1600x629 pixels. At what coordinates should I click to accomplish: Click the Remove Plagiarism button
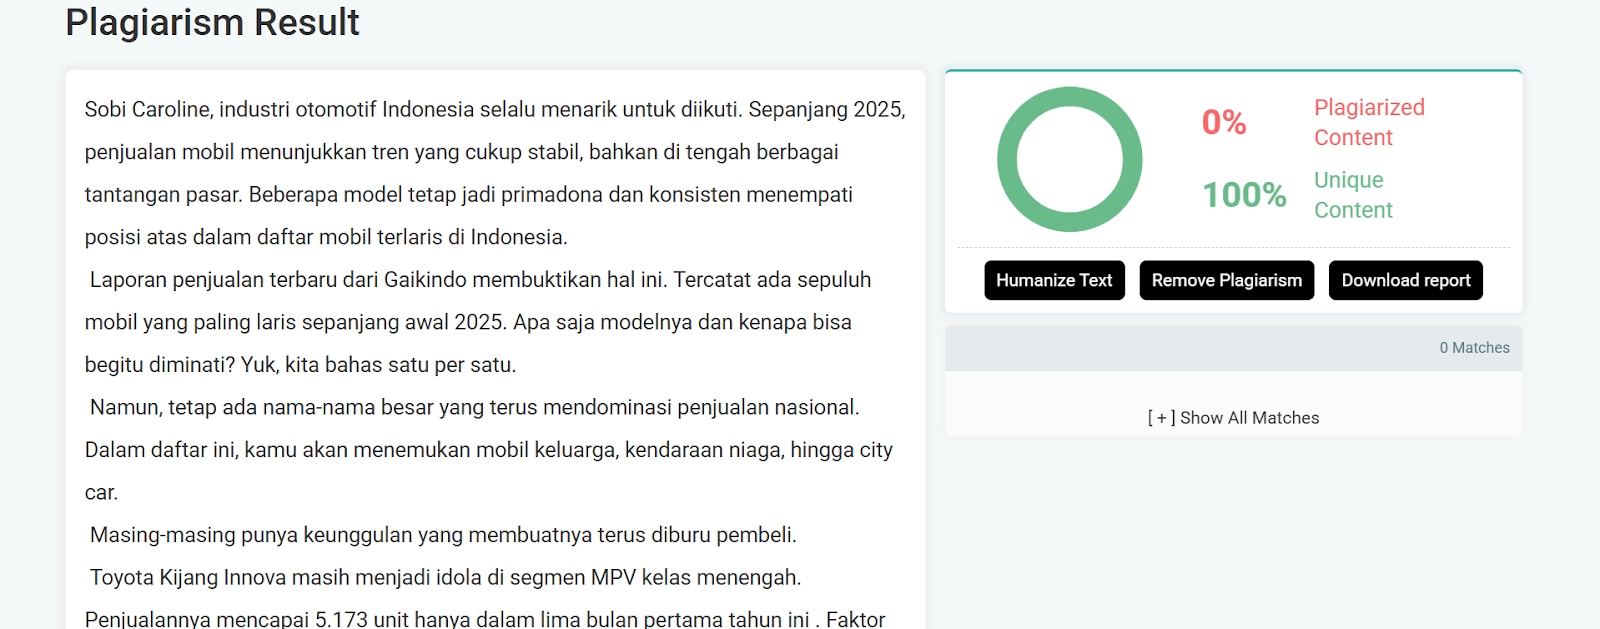[x=1226, y=280]
